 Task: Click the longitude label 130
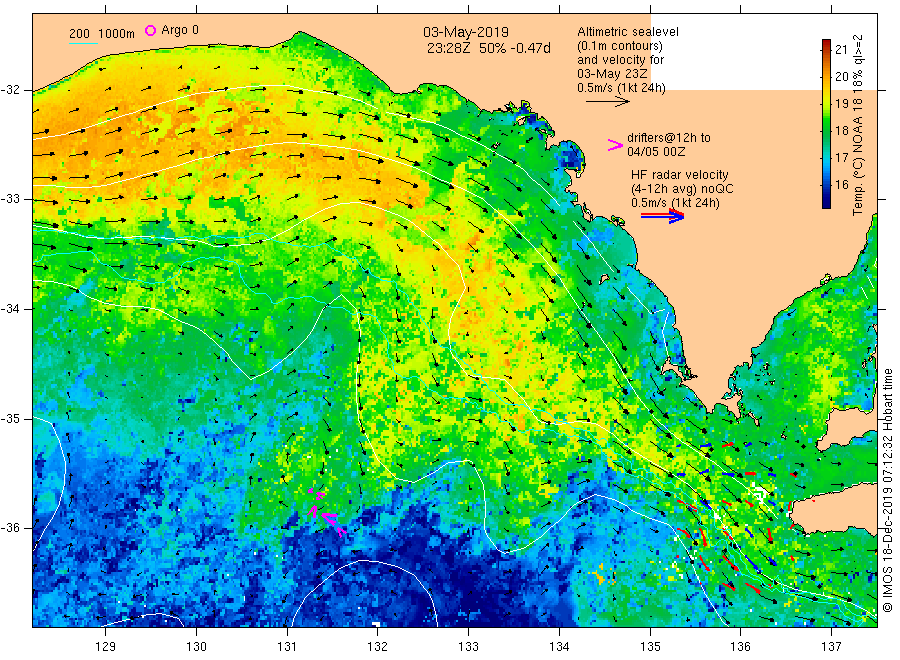[196, 647]
